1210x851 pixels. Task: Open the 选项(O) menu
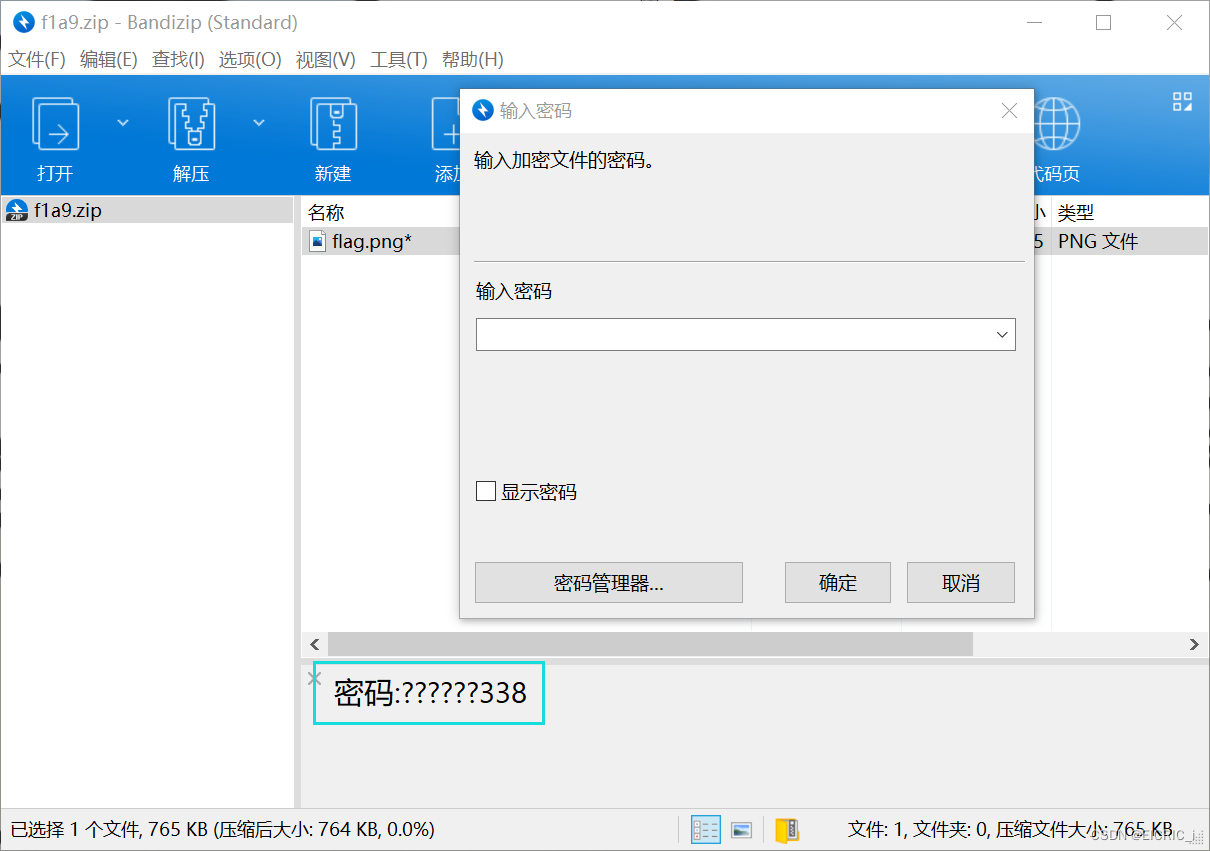250,60
